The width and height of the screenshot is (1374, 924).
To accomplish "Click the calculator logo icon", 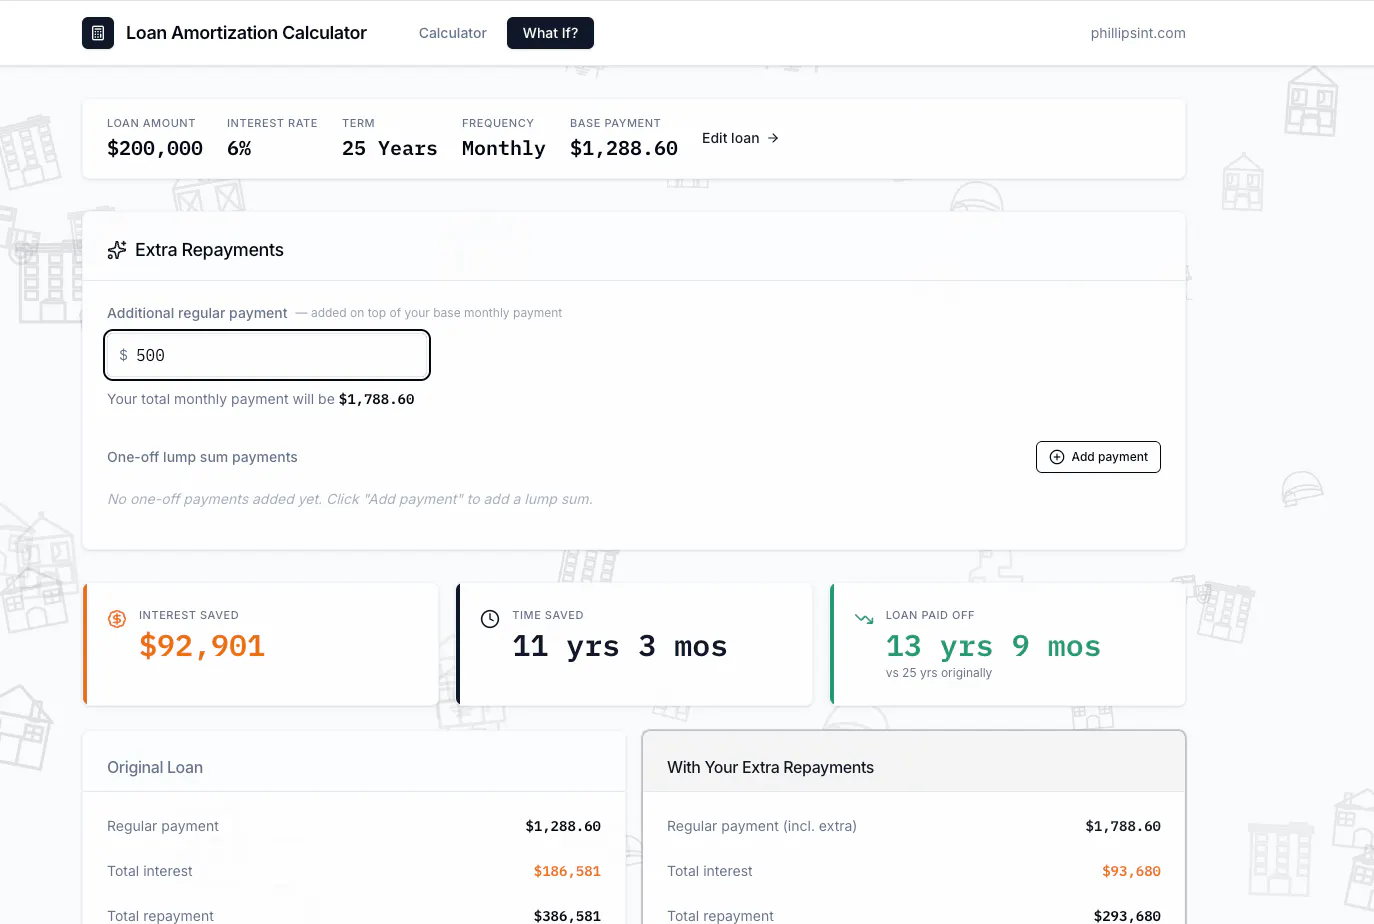I will (98, 33).
